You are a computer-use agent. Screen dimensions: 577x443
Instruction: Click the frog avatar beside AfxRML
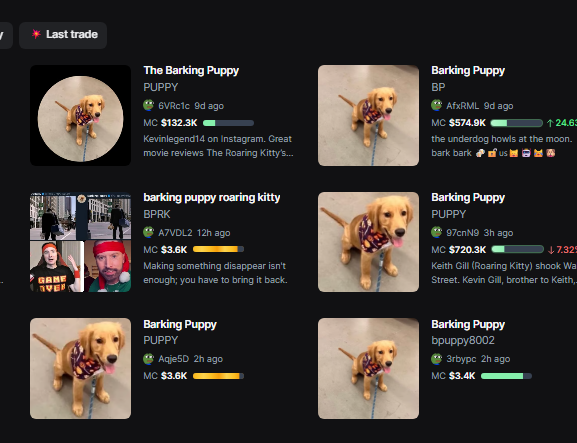pos(437,106)
